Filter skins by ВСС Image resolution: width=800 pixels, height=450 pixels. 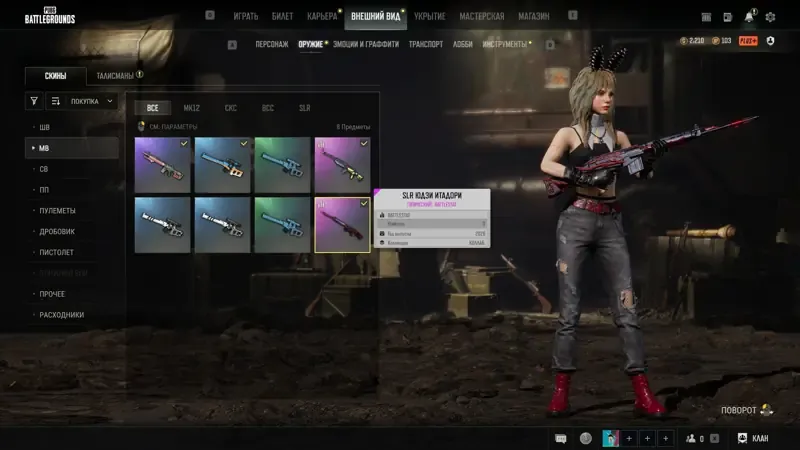[268, 108]
